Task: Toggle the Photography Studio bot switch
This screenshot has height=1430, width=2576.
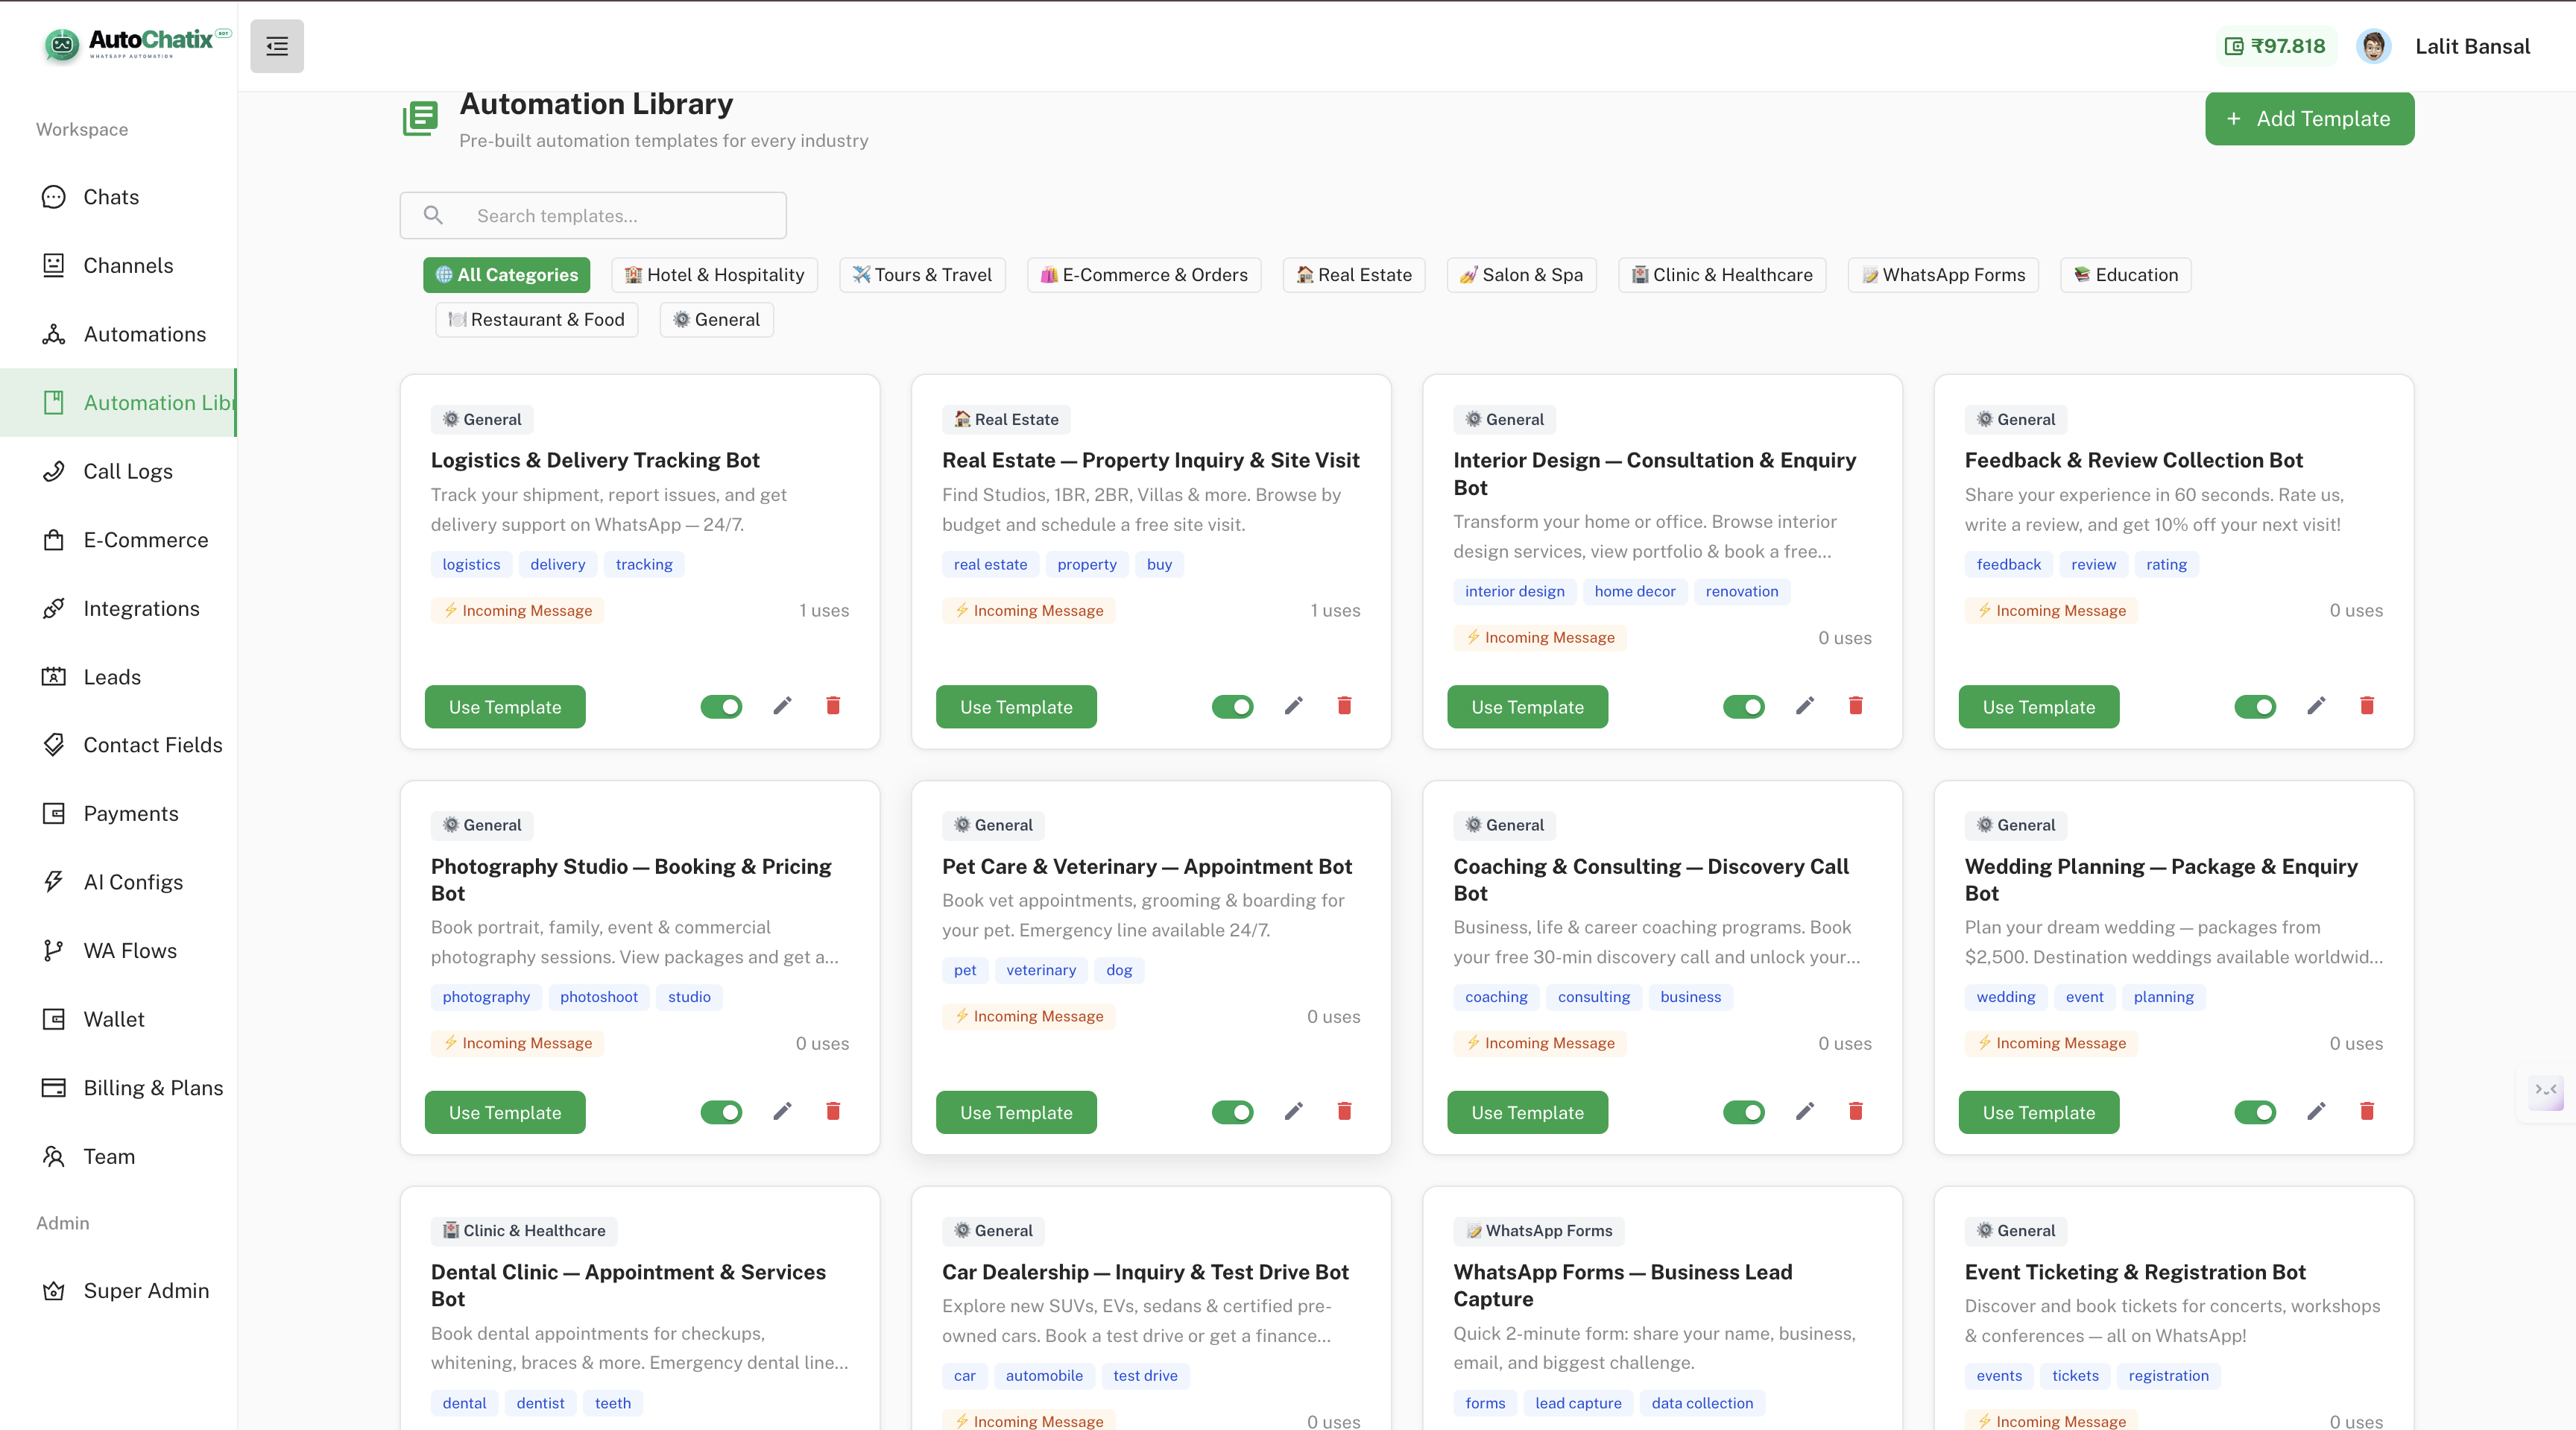Action: coord(721,1112)
